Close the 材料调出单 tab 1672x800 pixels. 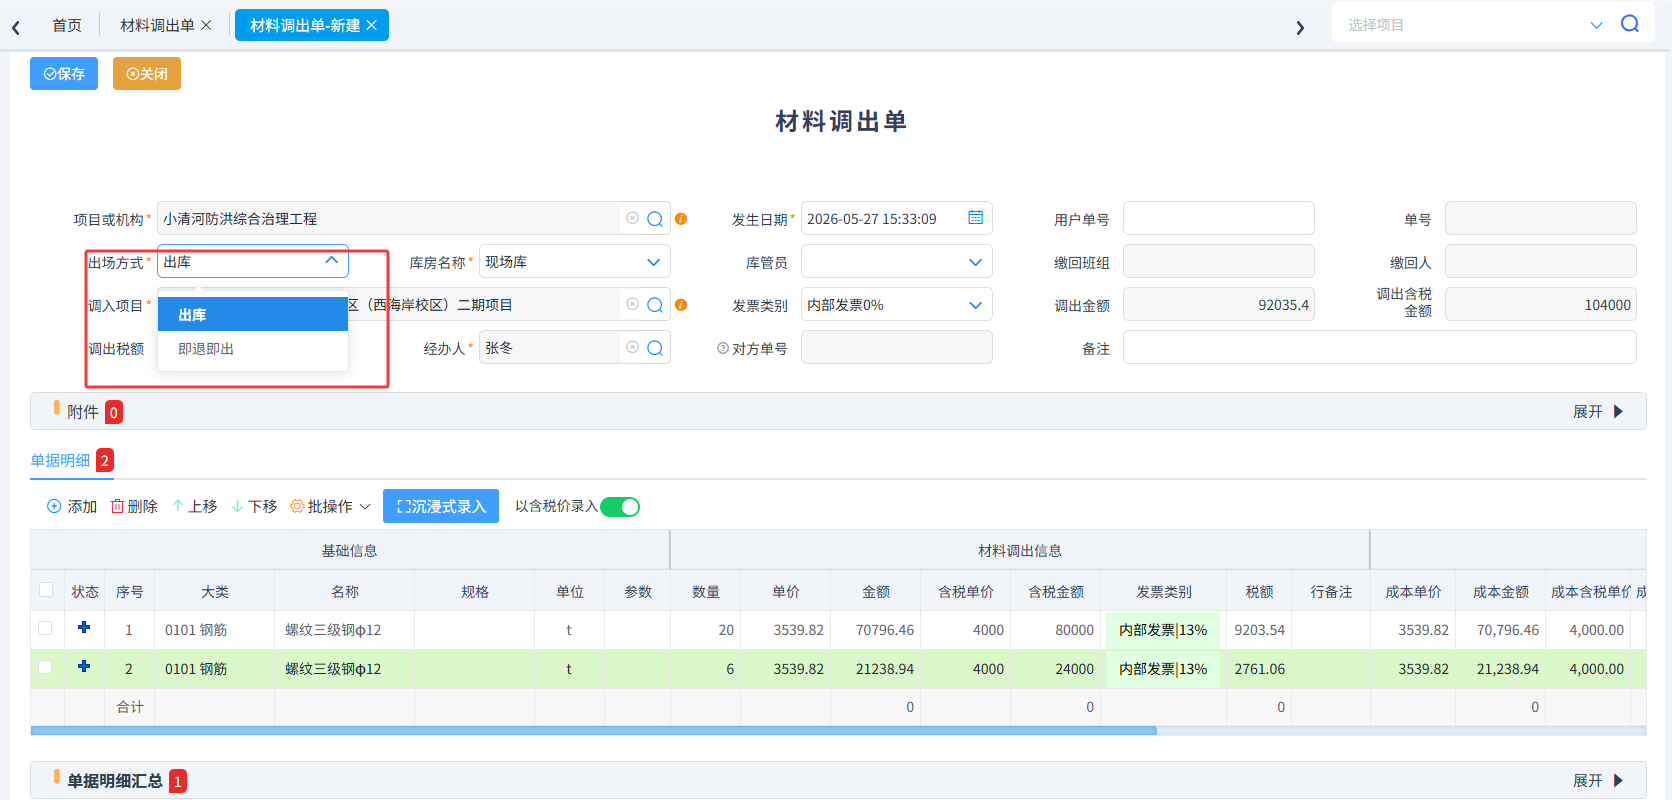(x=206, y=25)
